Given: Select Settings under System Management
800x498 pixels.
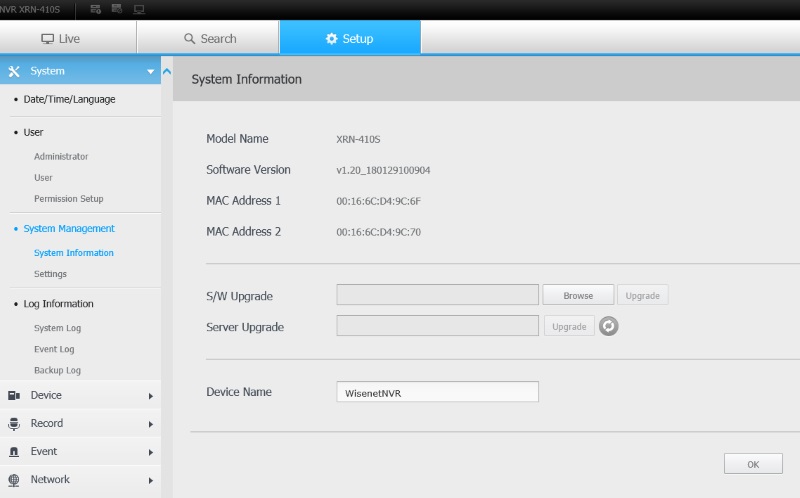Looking at the screenshot, I should click(50, 274).
